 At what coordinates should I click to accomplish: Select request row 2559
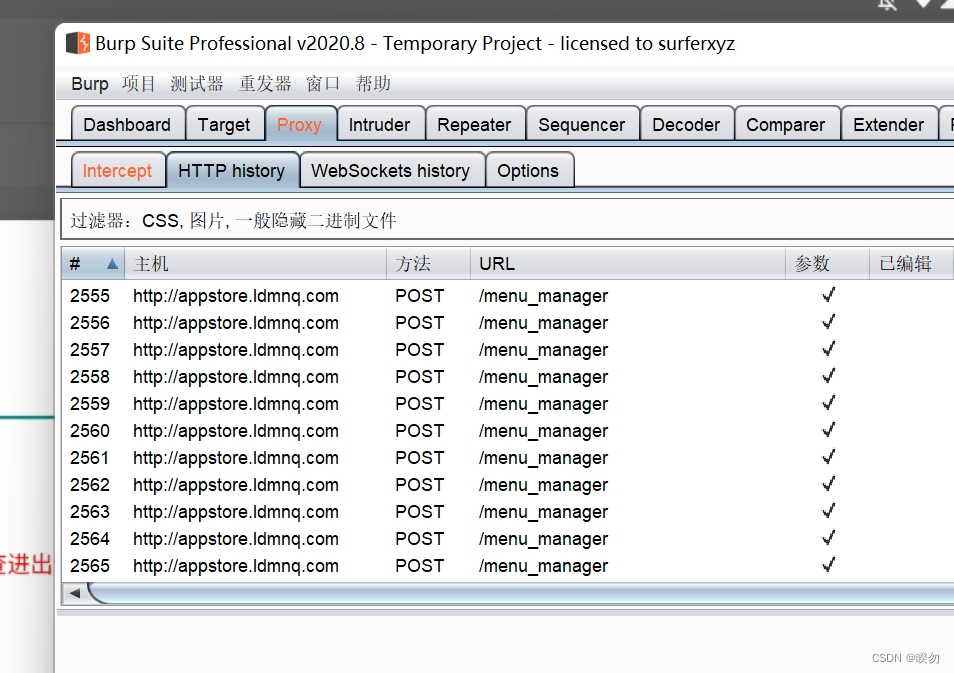point(507,403)
